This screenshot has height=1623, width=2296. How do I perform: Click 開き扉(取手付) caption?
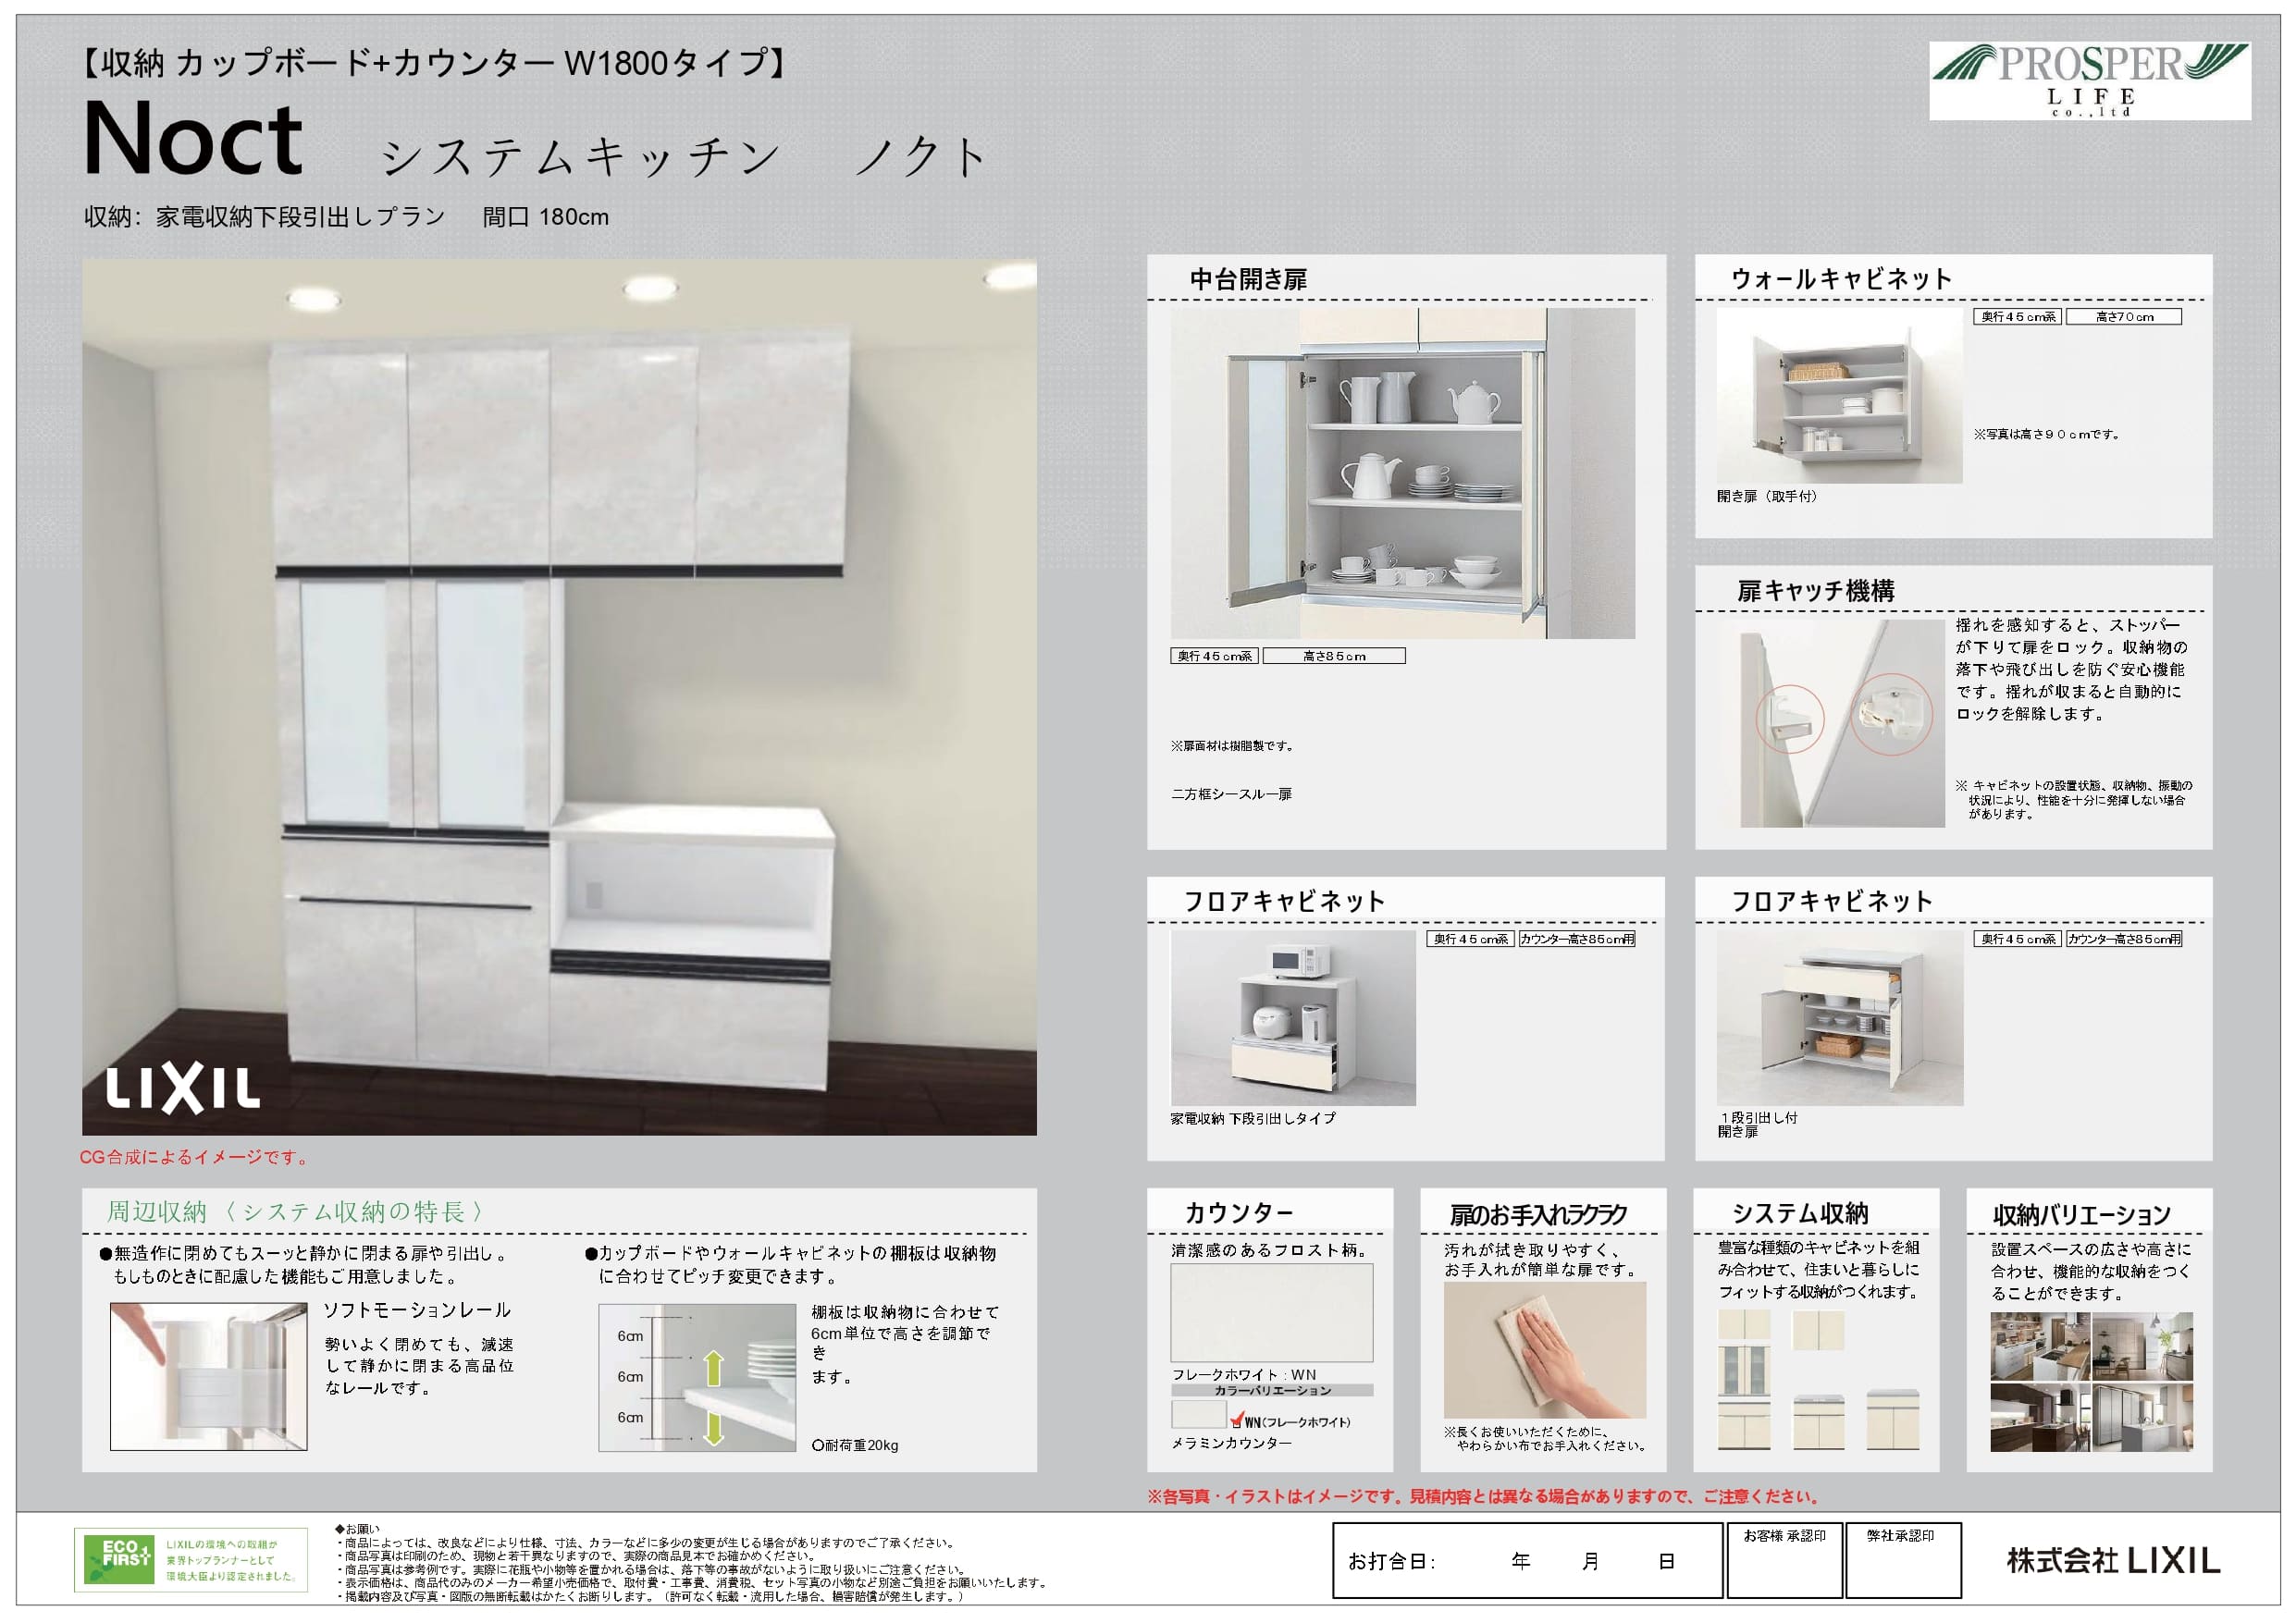pos(1767,496)
